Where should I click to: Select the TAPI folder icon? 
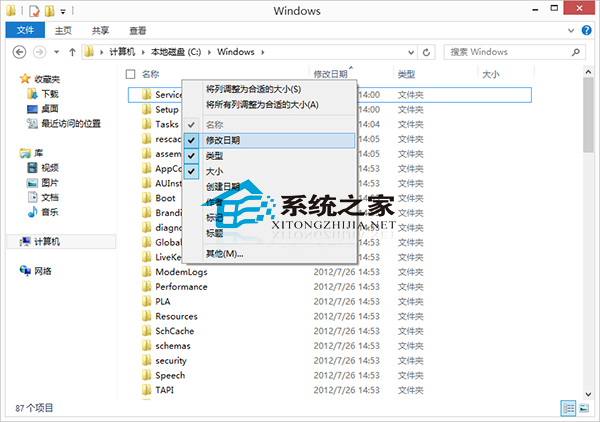point(146,390)
